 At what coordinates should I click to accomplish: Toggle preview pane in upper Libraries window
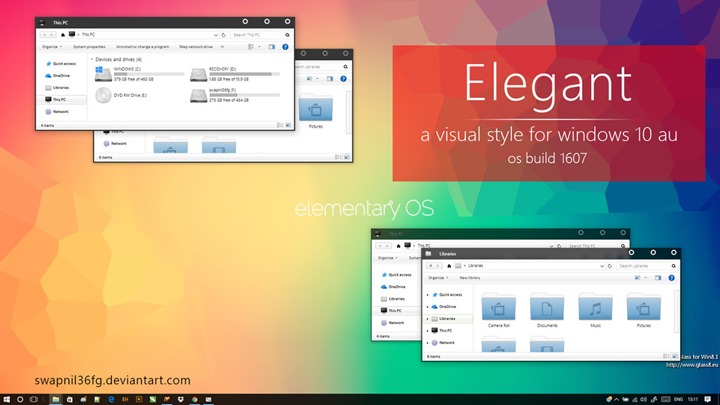tap(330, 79)
